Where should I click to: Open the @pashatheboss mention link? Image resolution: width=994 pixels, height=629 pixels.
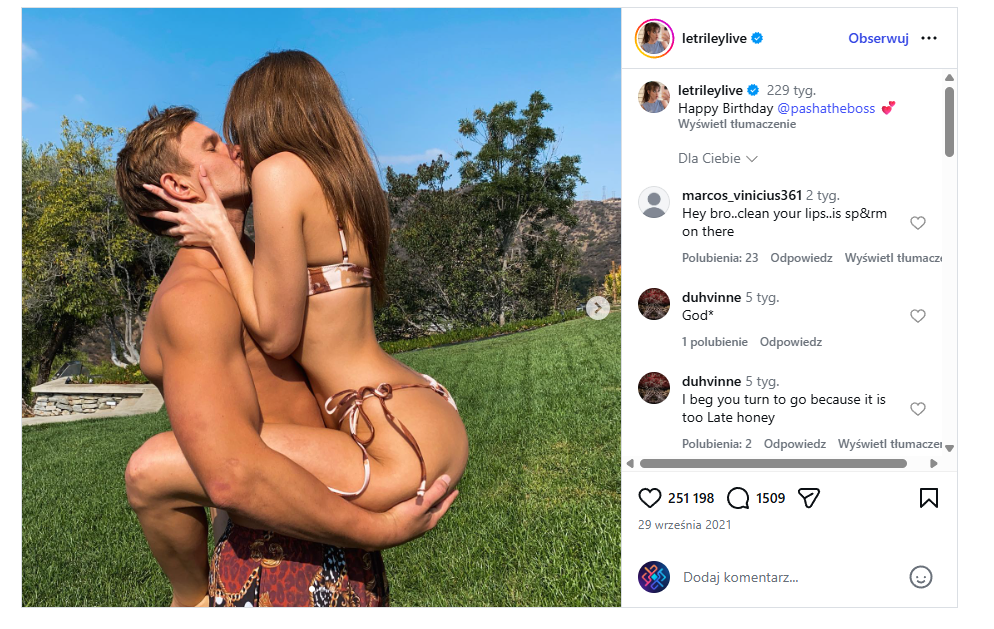[826, 107]
